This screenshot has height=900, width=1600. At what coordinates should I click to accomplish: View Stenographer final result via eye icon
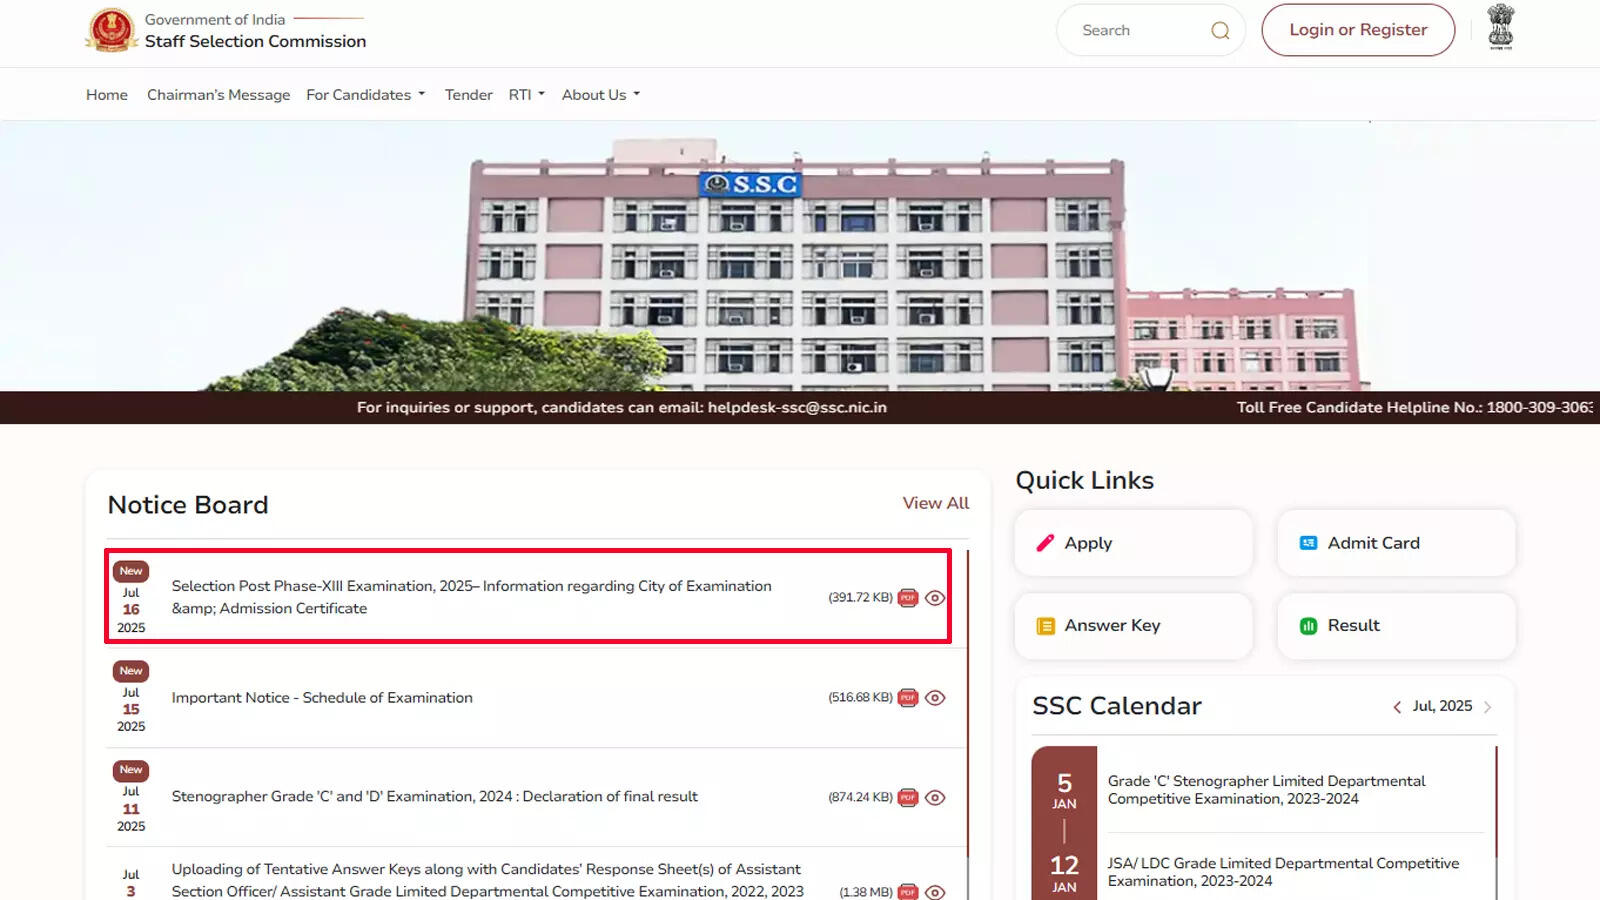(935, 797)
